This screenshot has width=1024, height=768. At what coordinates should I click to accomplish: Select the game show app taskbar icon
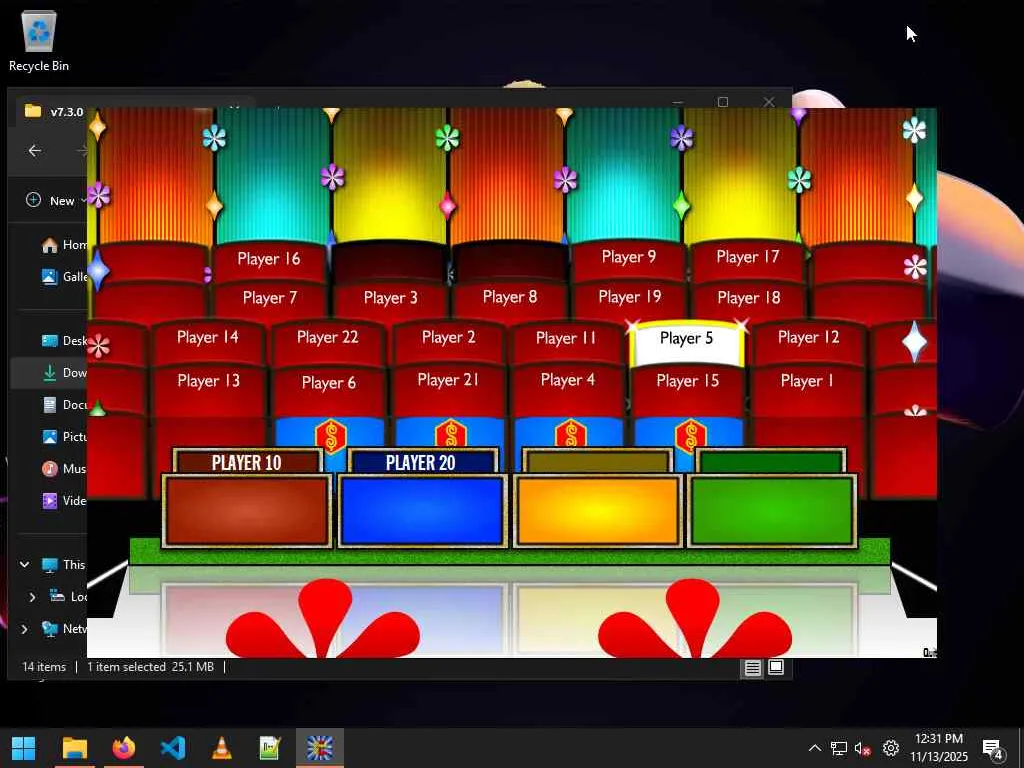[319, 748]
